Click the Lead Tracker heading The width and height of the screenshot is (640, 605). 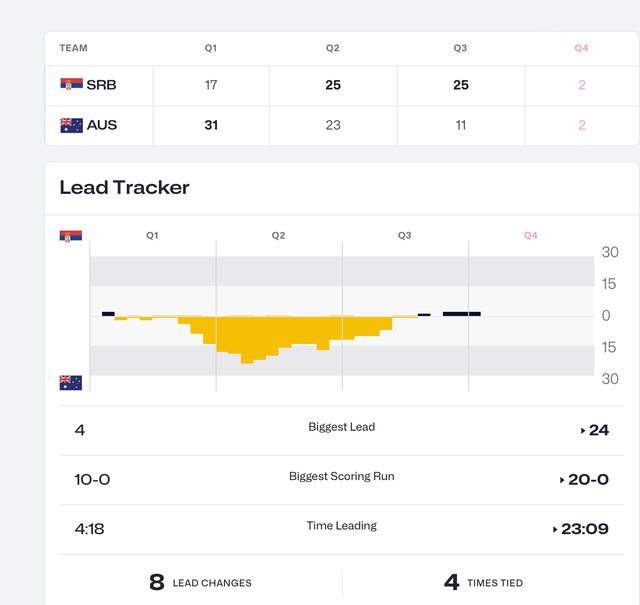[x=124, y=187]
